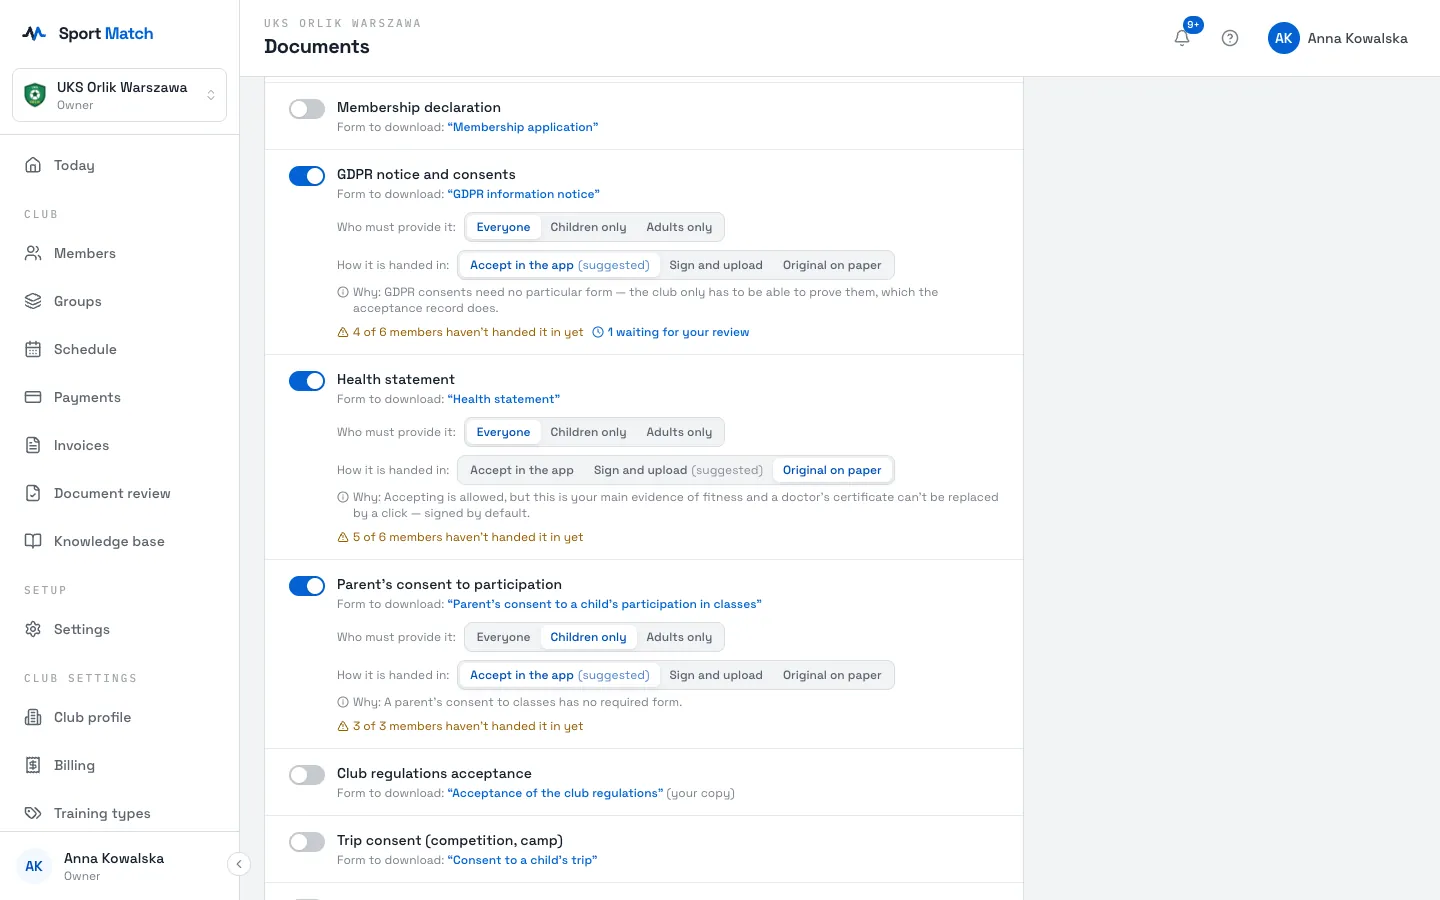Click the Payments card icon

(x=33, y=397)
